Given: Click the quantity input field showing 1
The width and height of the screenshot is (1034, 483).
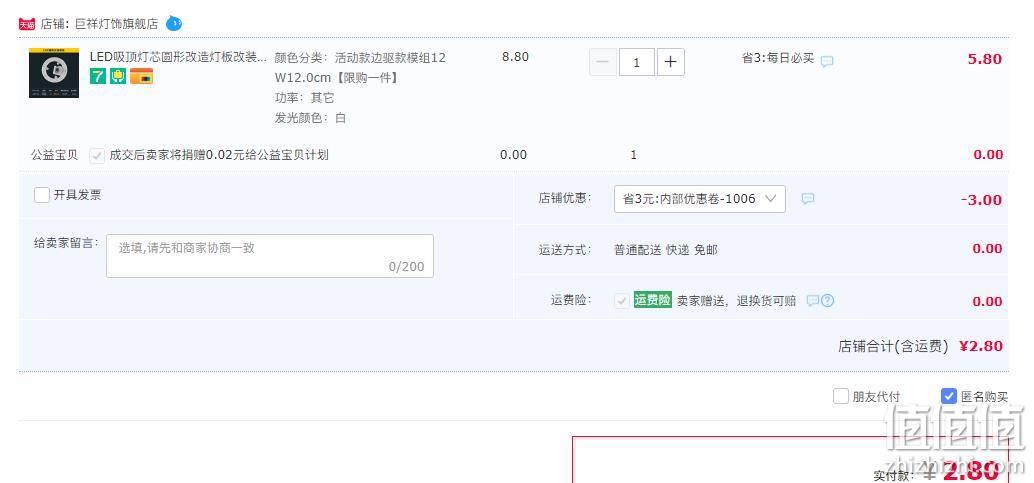Looking at the screenshot, I should (636, 62).
